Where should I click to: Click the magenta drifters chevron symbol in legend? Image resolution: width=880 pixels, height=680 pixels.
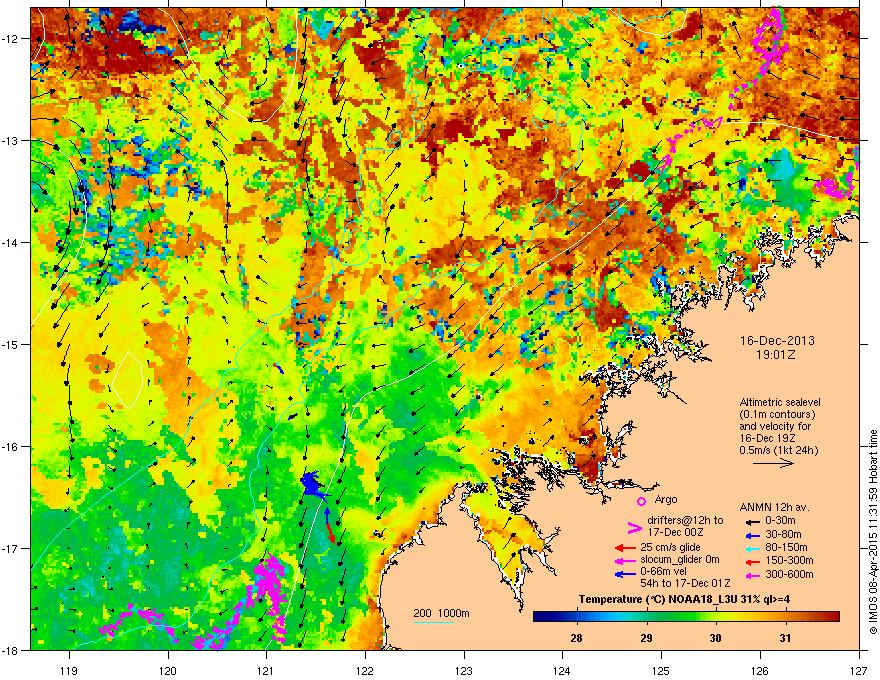634,527
